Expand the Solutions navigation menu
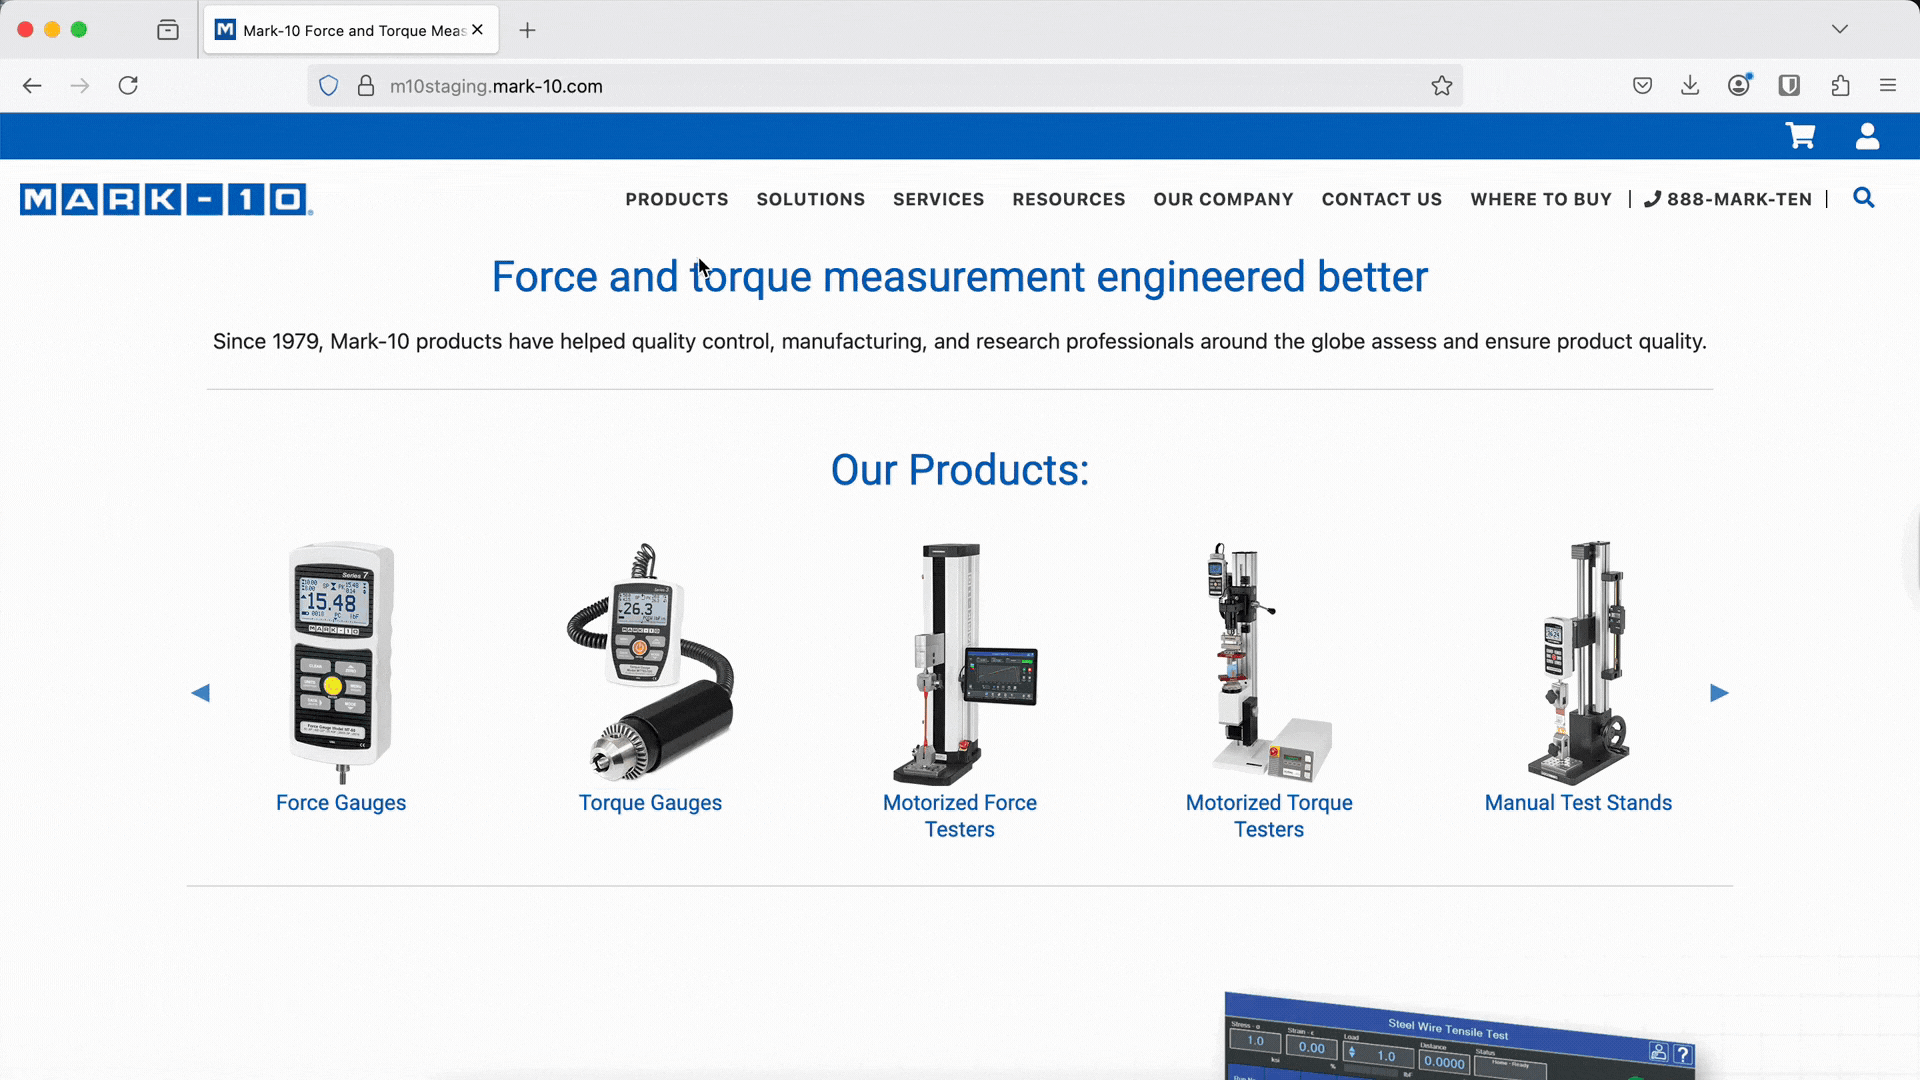The image size is (1920, 1080). point(810,199)
